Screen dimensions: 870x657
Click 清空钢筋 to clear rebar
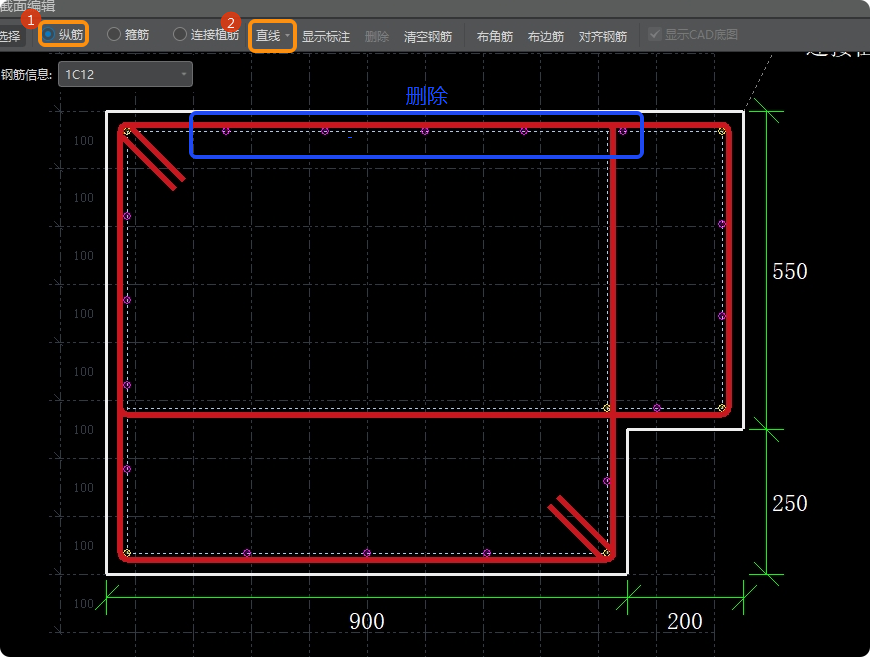click(x=428, y=37)
